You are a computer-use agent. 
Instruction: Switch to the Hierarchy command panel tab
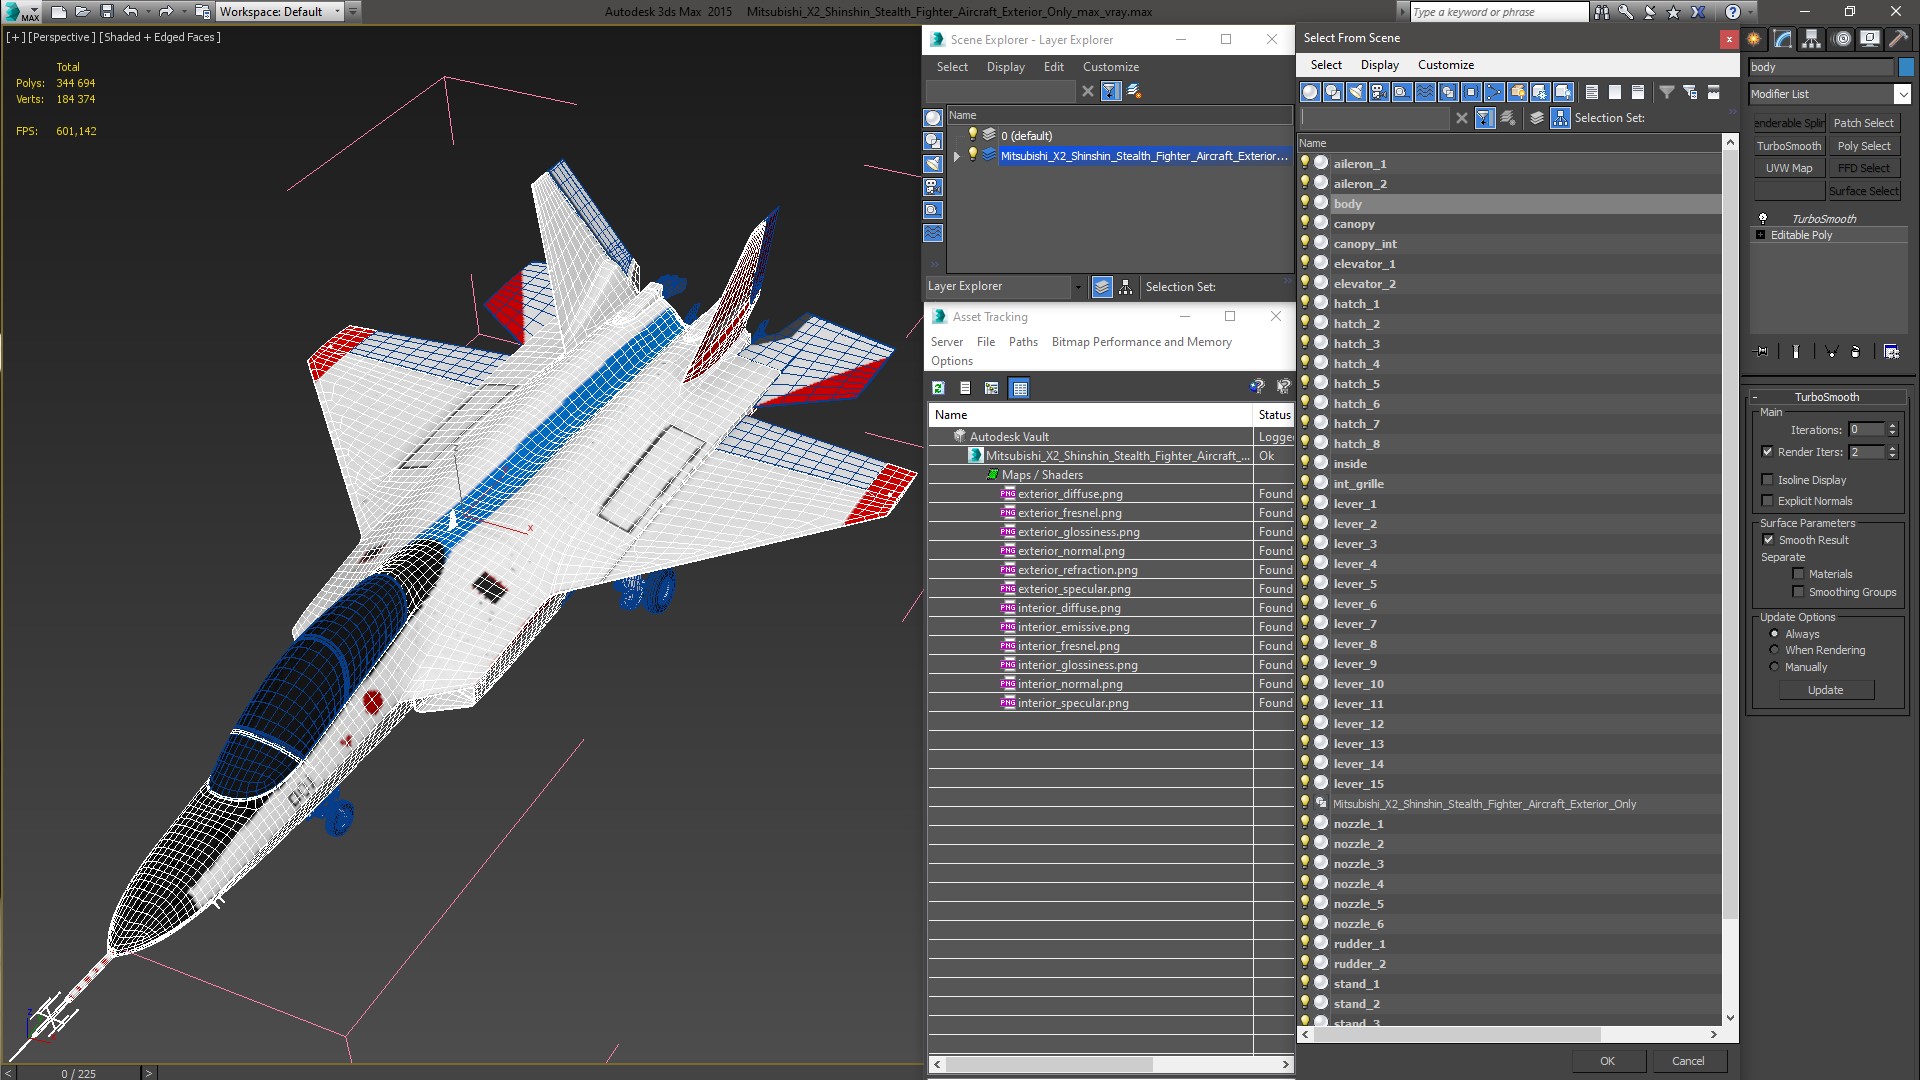(1812, 39)
